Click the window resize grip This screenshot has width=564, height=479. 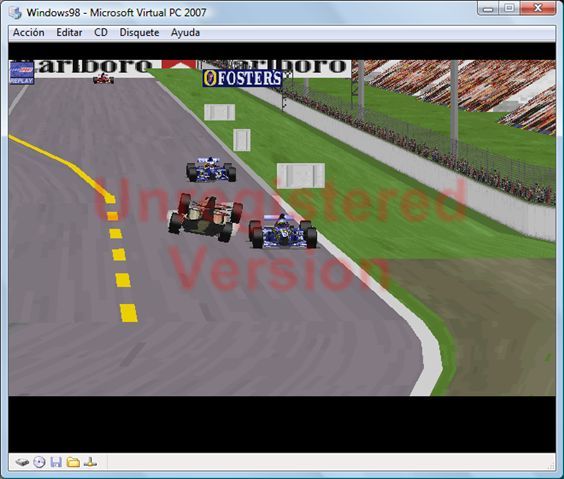(x=551, y=466)
